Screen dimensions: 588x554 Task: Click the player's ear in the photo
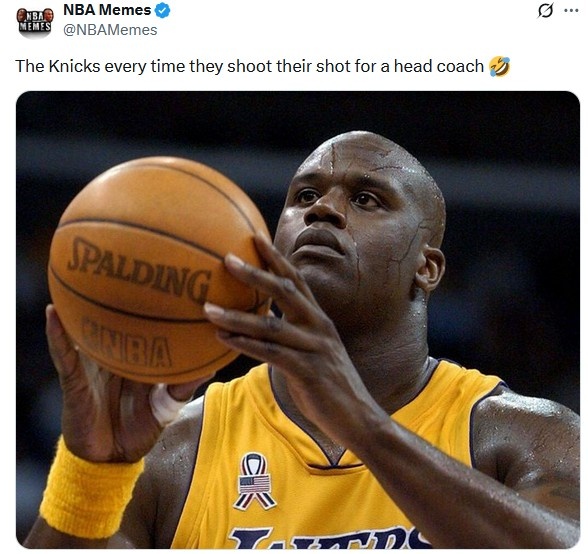pos(430,269)
